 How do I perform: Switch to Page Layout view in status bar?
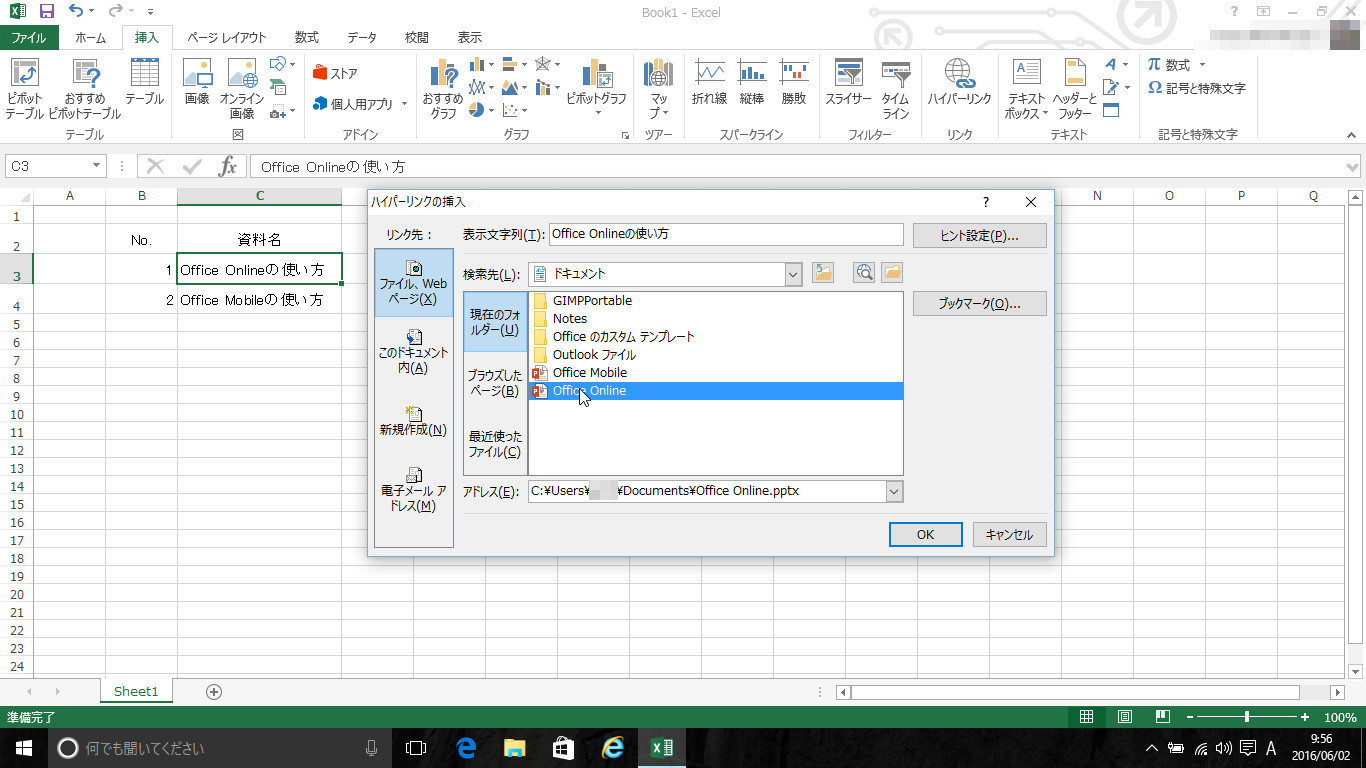pos(1125,717)
